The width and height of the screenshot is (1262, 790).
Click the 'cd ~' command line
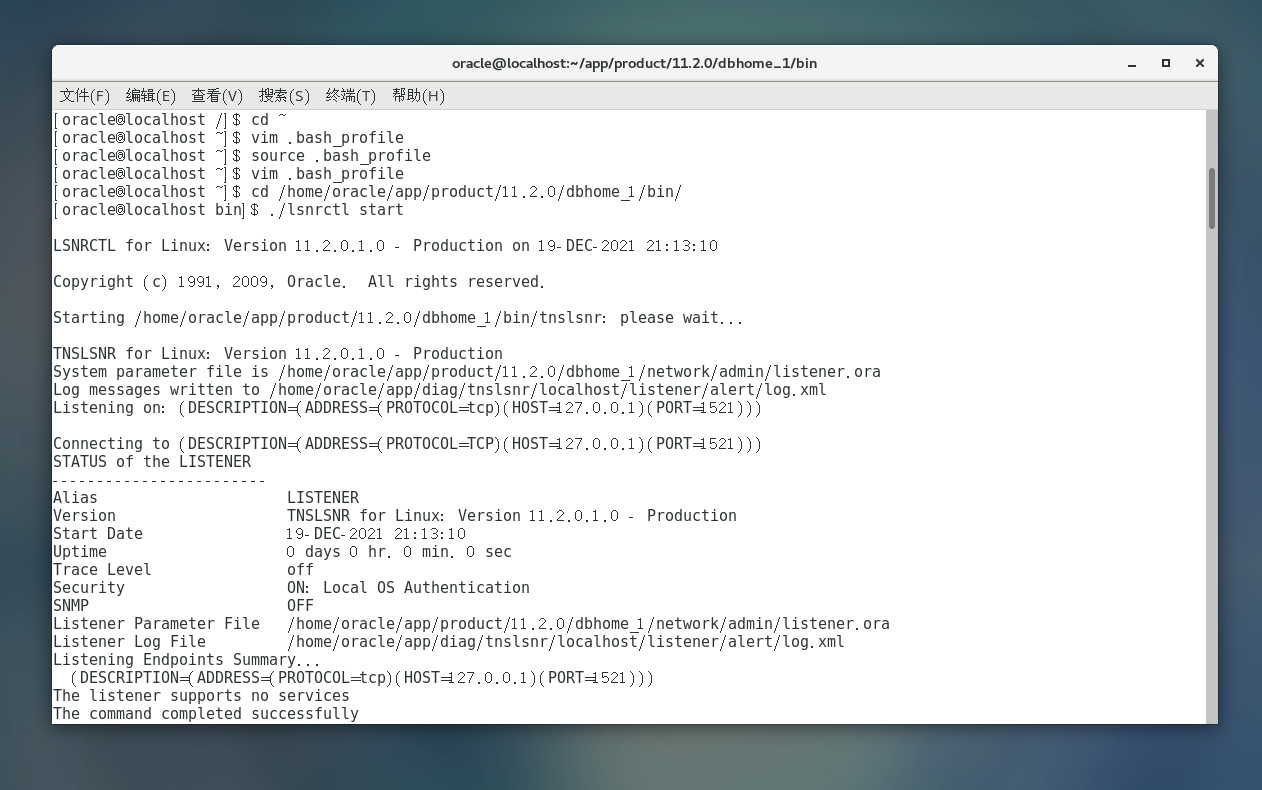click(170, 120)
